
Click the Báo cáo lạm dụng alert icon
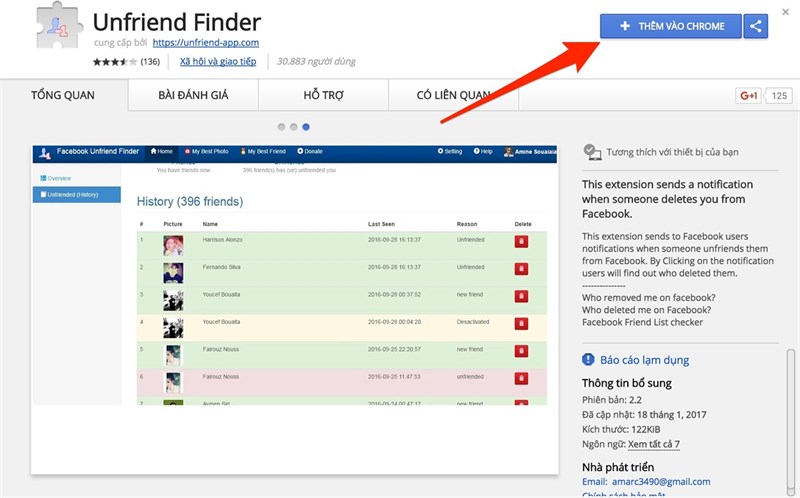588,360
